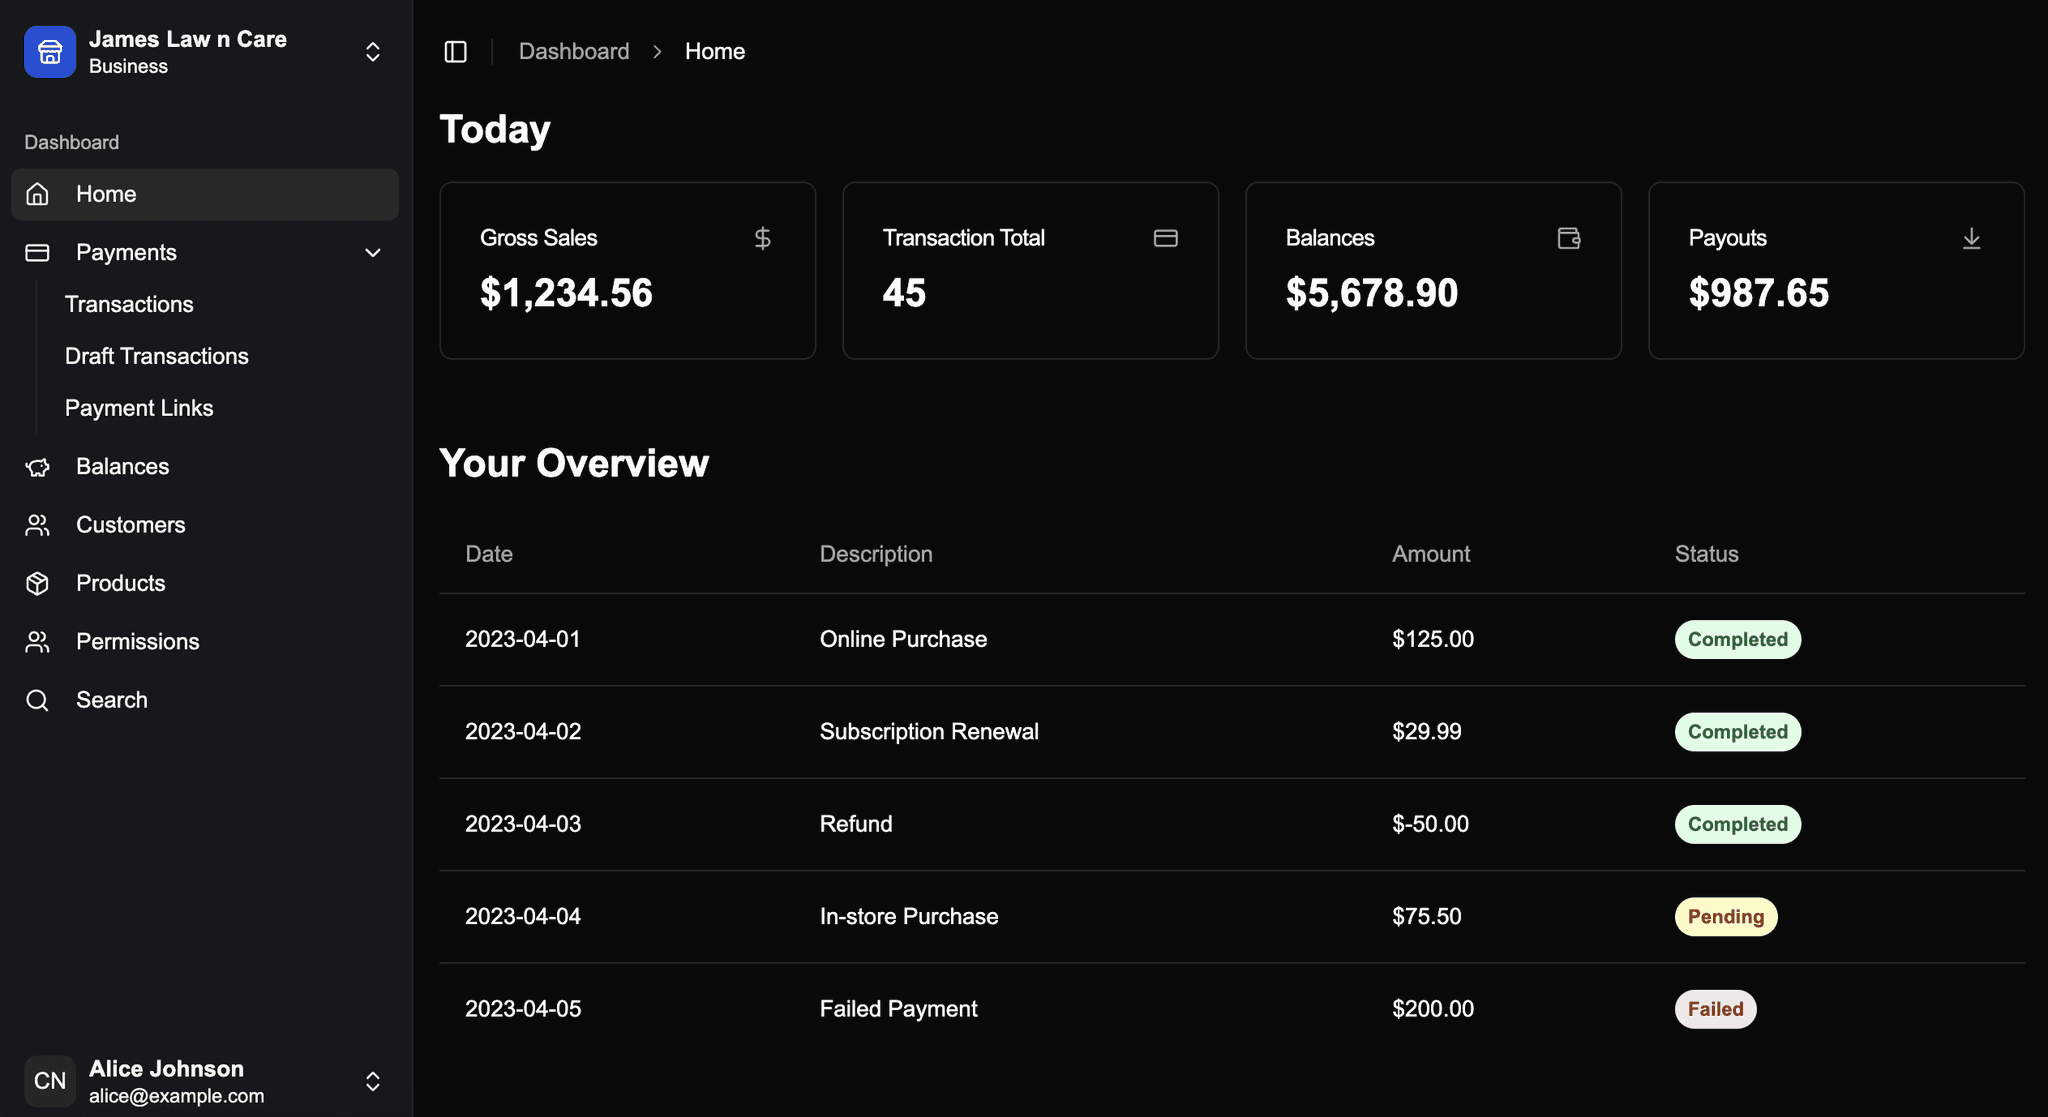Open Search from the sidebar
The image size is (2048, 1117).
click(x=205, y=700)
